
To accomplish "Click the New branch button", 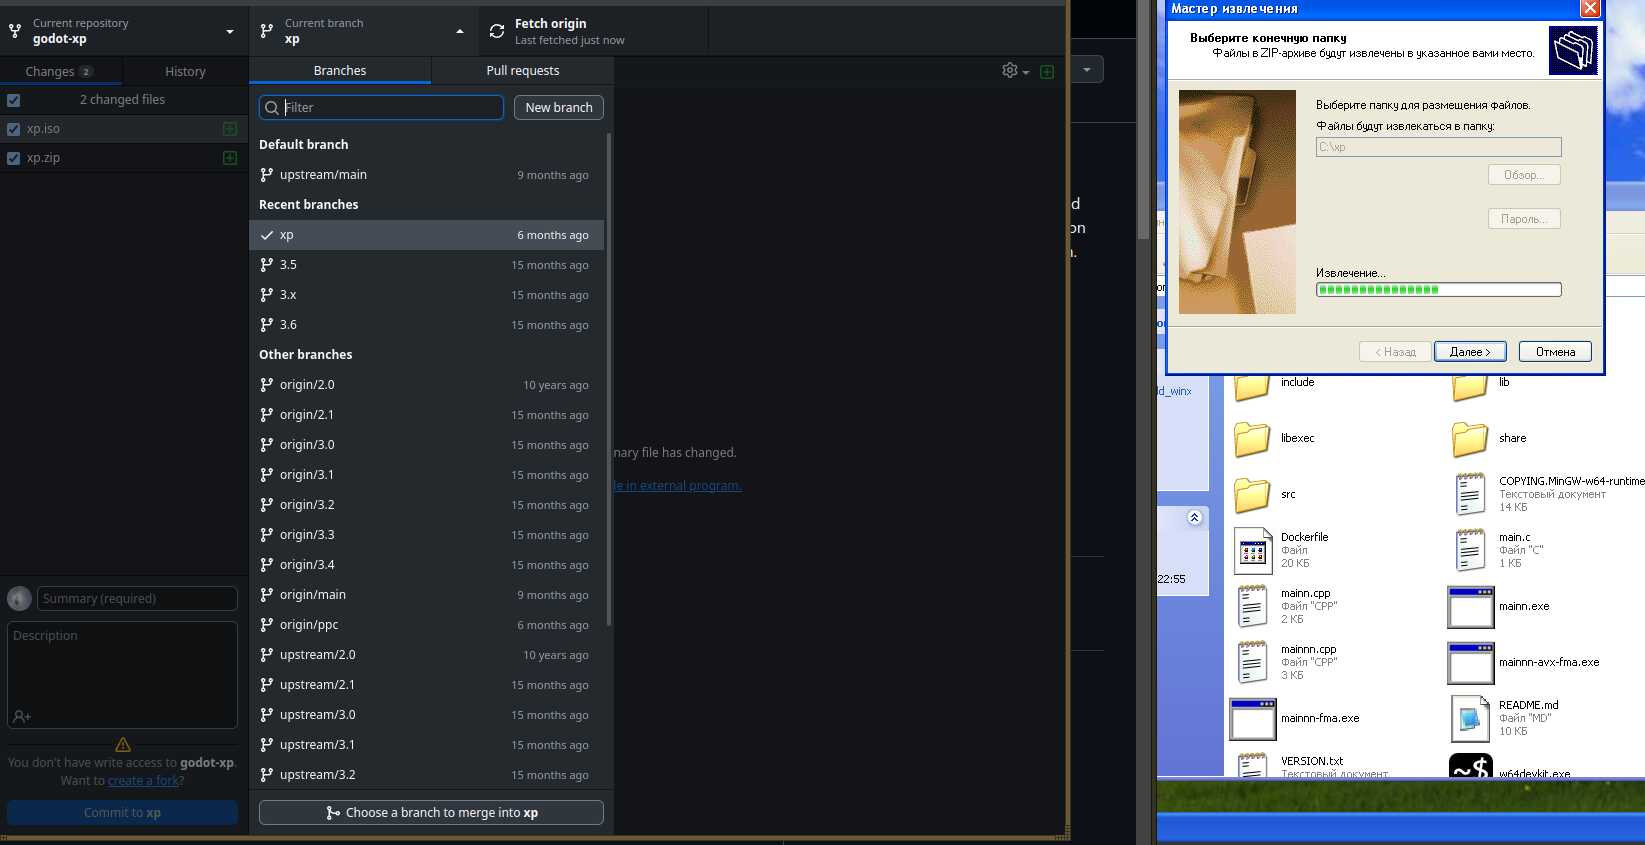I will tap(558, 108).
